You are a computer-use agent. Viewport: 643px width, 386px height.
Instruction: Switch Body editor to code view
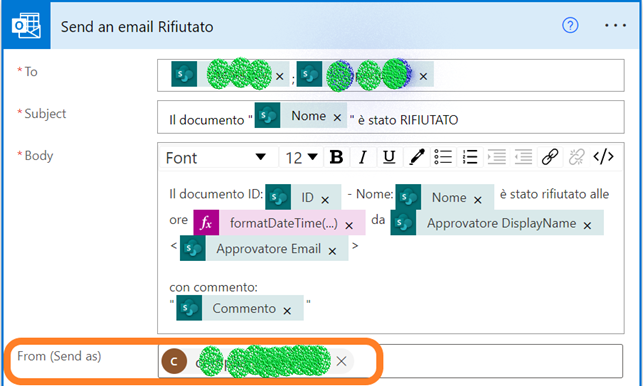click(x=603, y=157)
